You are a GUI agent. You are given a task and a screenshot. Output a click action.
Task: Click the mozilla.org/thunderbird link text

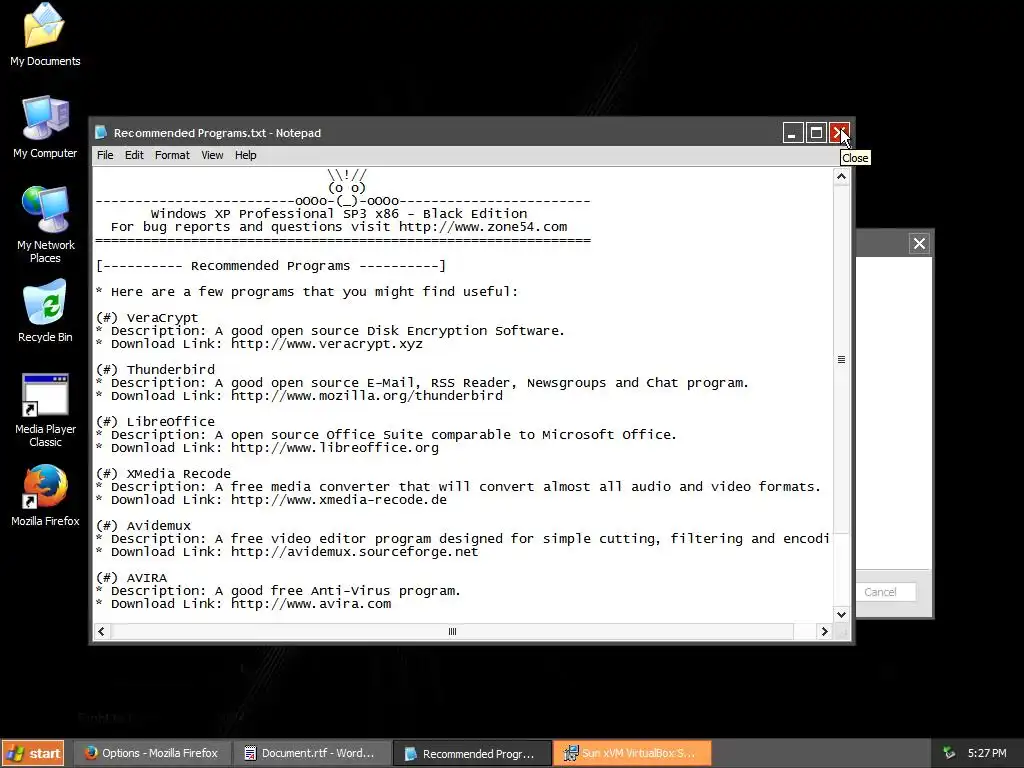click(367, 396)
